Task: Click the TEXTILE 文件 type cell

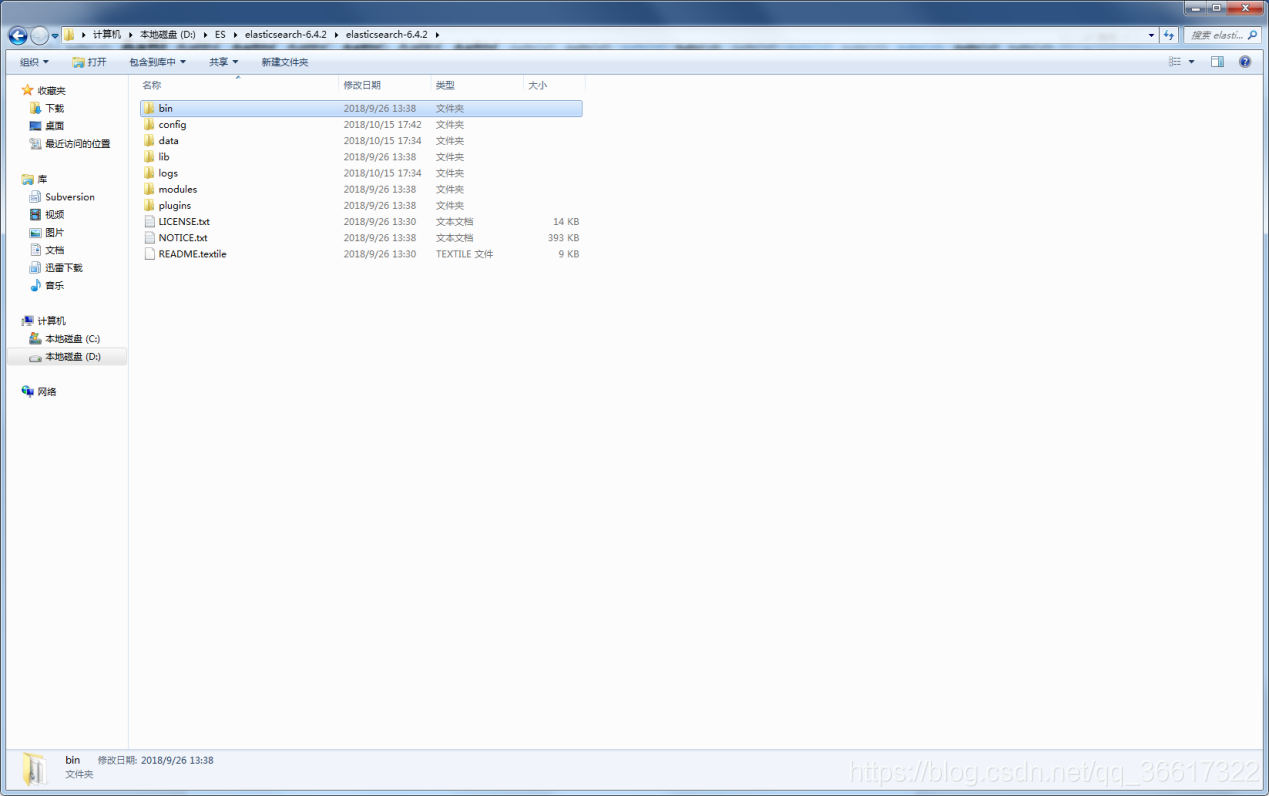Action: (464, 254)
